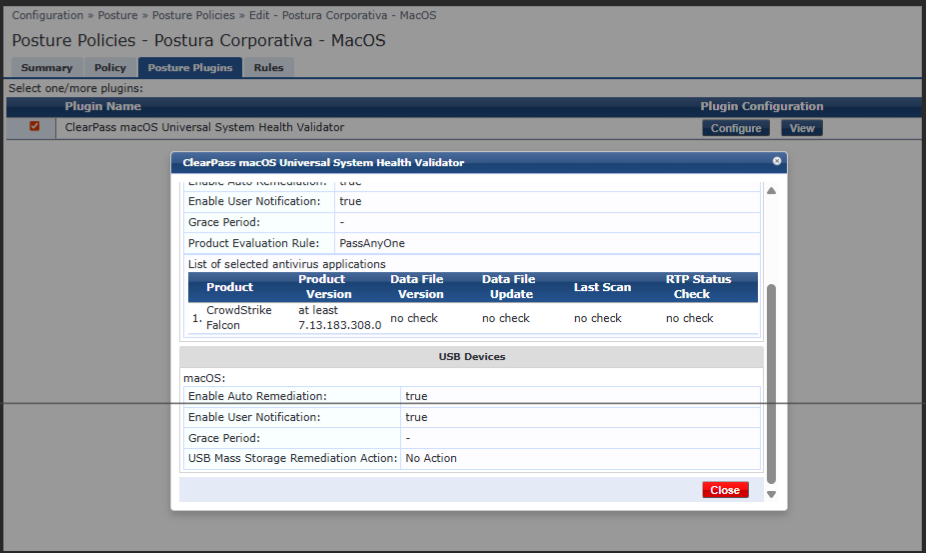Click the Data File Version column header
Viewport: 926px width, 553px height.
(418, 287)
